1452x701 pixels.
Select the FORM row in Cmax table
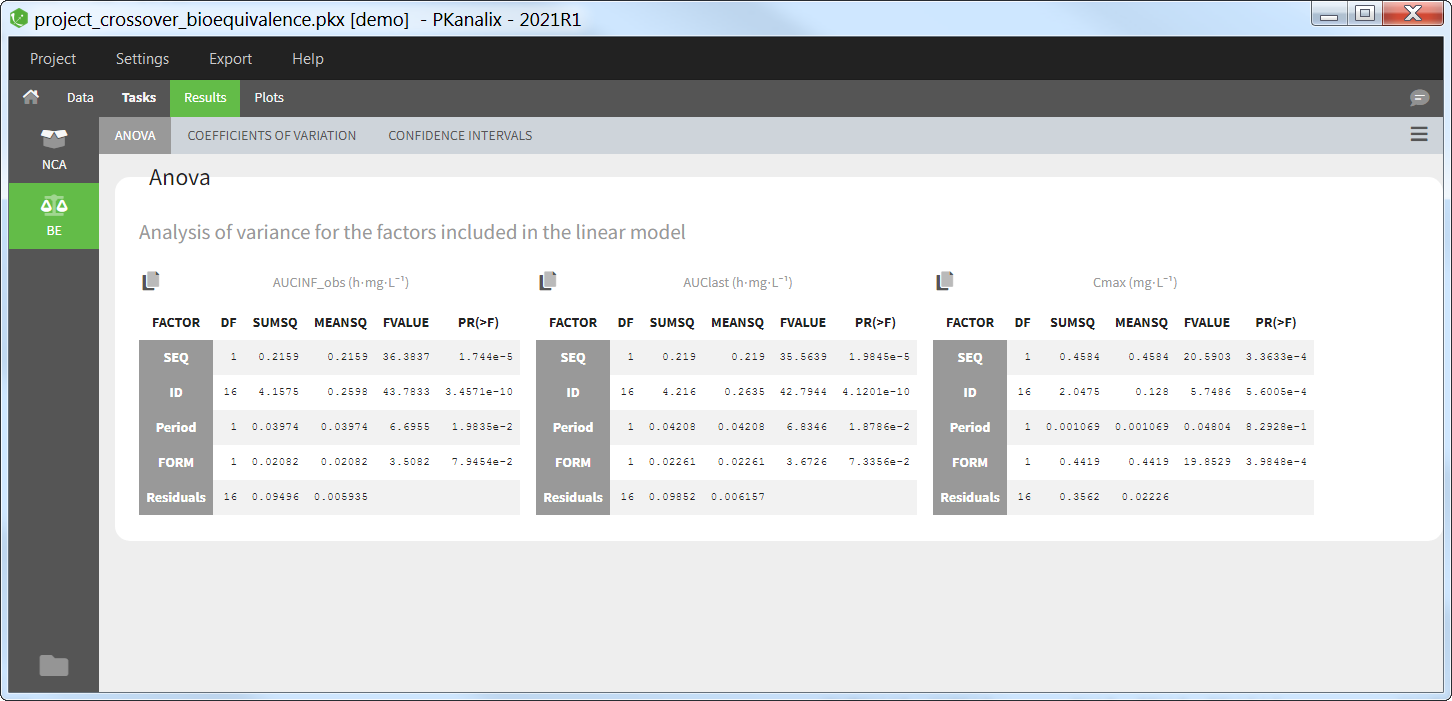[969, 462]
